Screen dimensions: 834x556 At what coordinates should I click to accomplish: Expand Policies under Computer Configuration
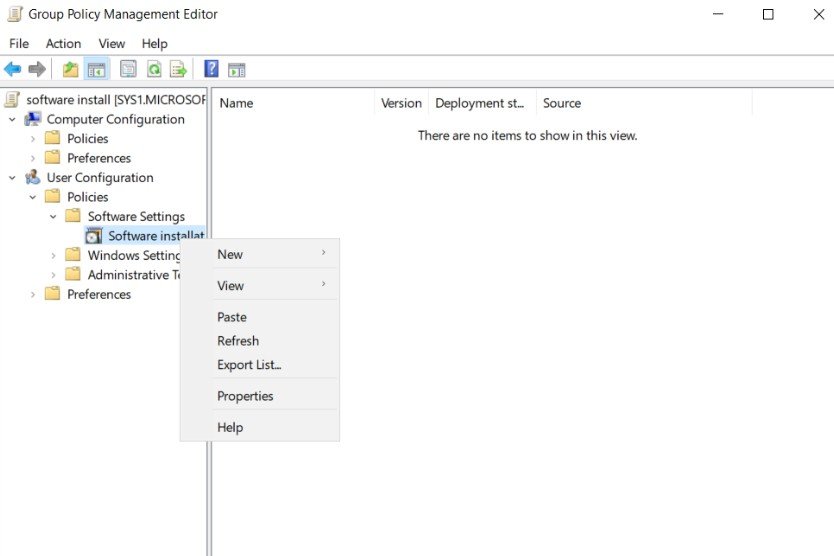(33, 139)
